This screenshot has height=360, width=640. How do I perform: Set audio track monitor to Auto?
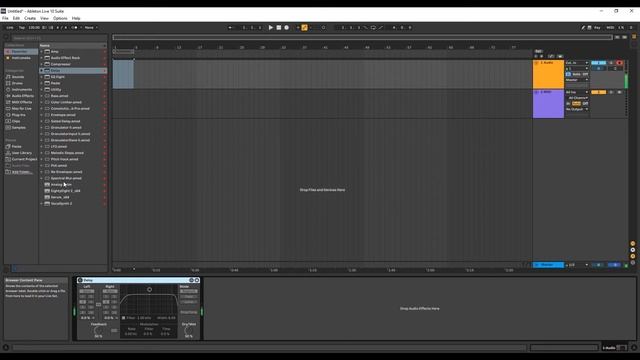pos(576,74)
